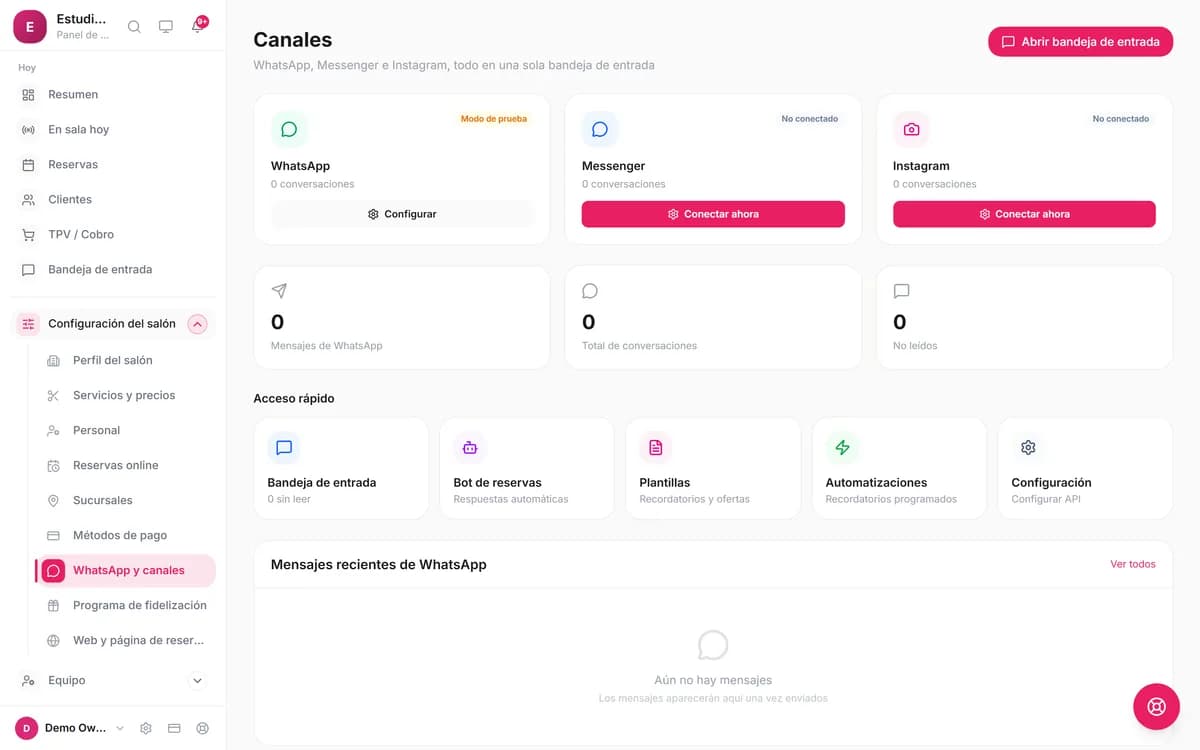The image size is (1200, 750).
Task: Collapse the Configuración del salón section chevron
Action: (198, 324)
